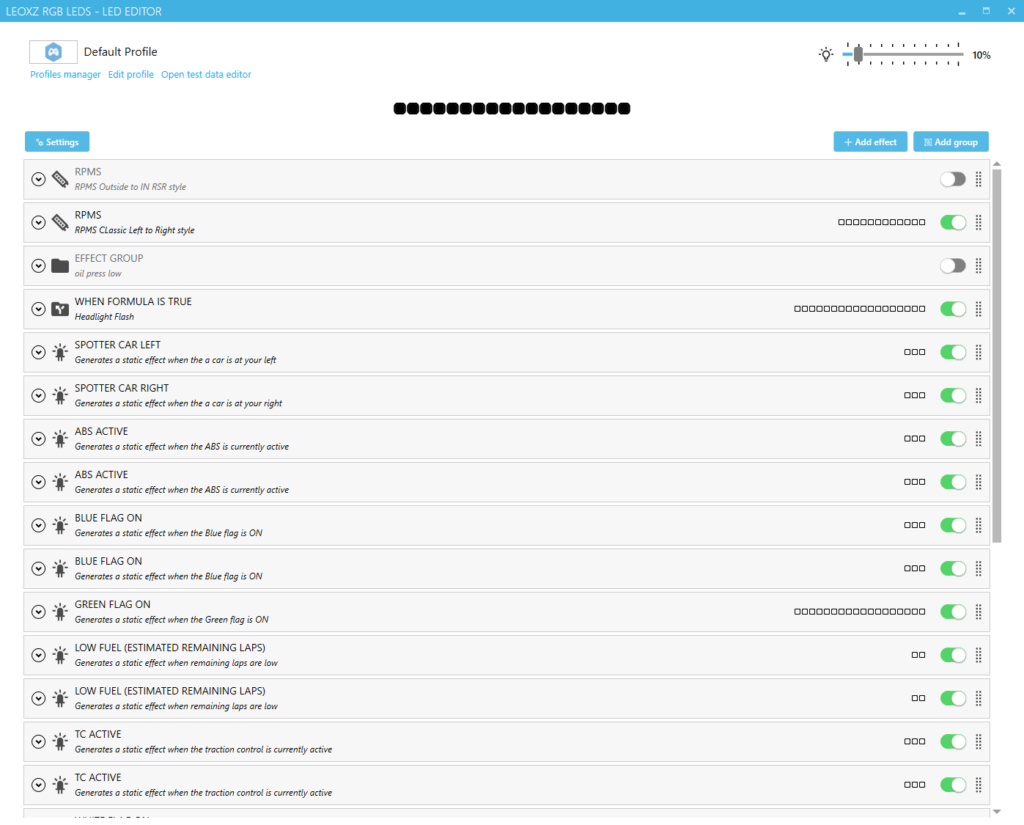Expand the Spotter Car Left effect details
Screen dimensions: 1024x825
38,352
